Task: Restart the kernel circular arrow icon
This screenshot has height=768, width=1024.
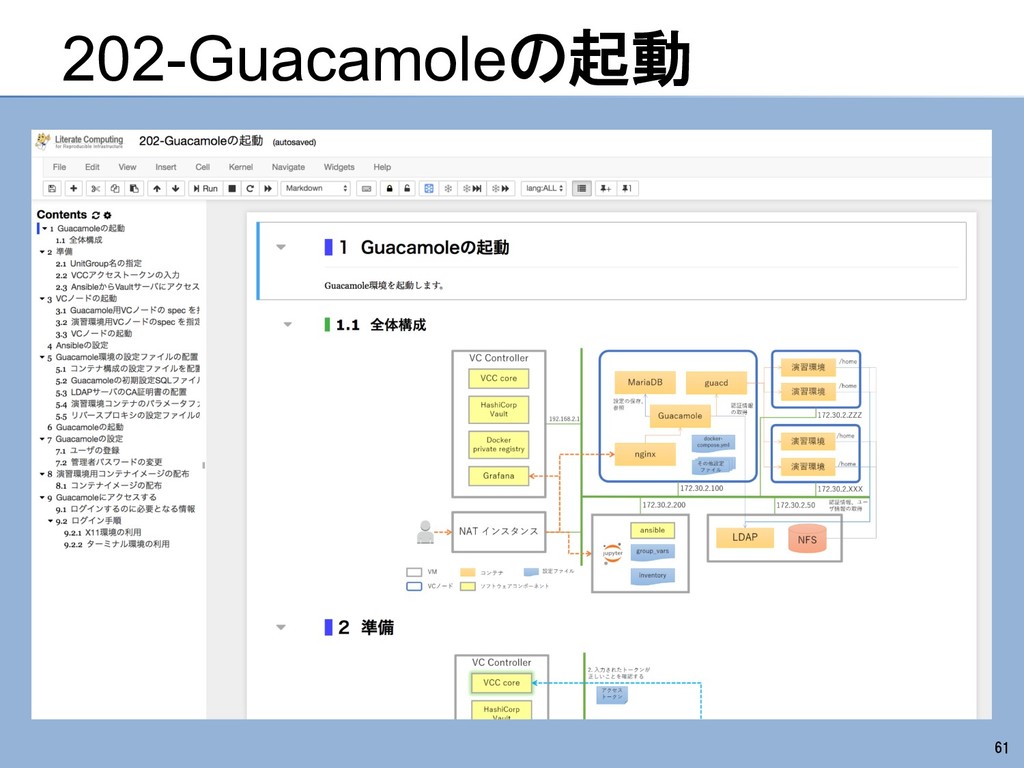Action: tap(249, 189)
